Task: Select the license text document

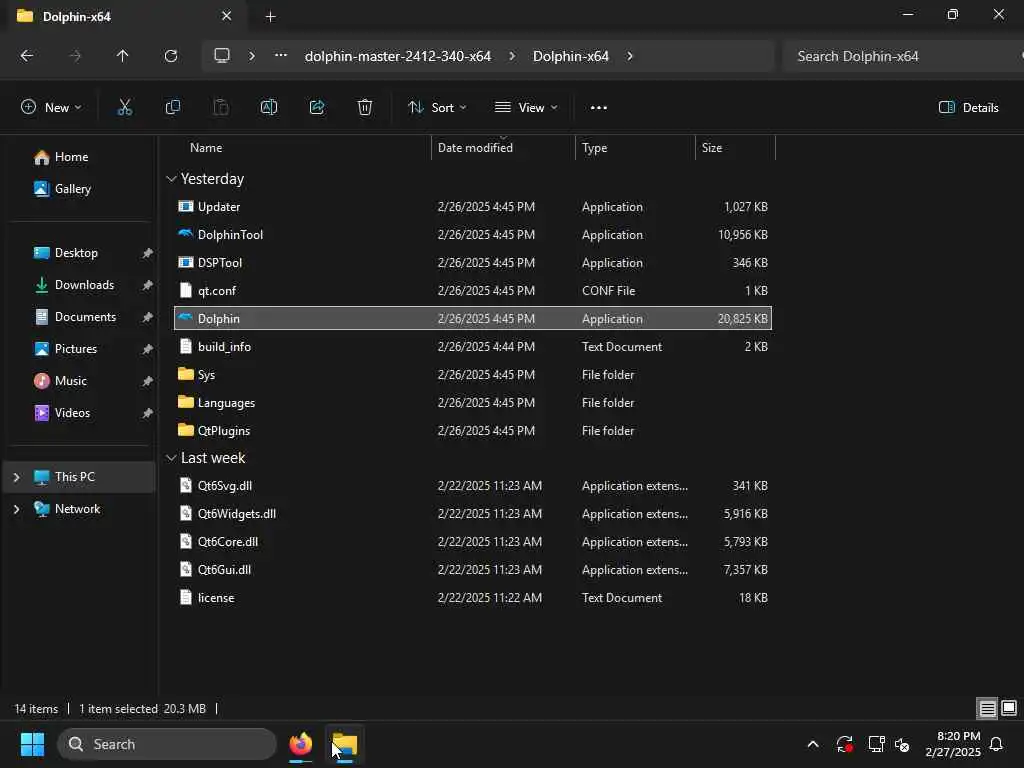Action: click(x=472, y=598)
